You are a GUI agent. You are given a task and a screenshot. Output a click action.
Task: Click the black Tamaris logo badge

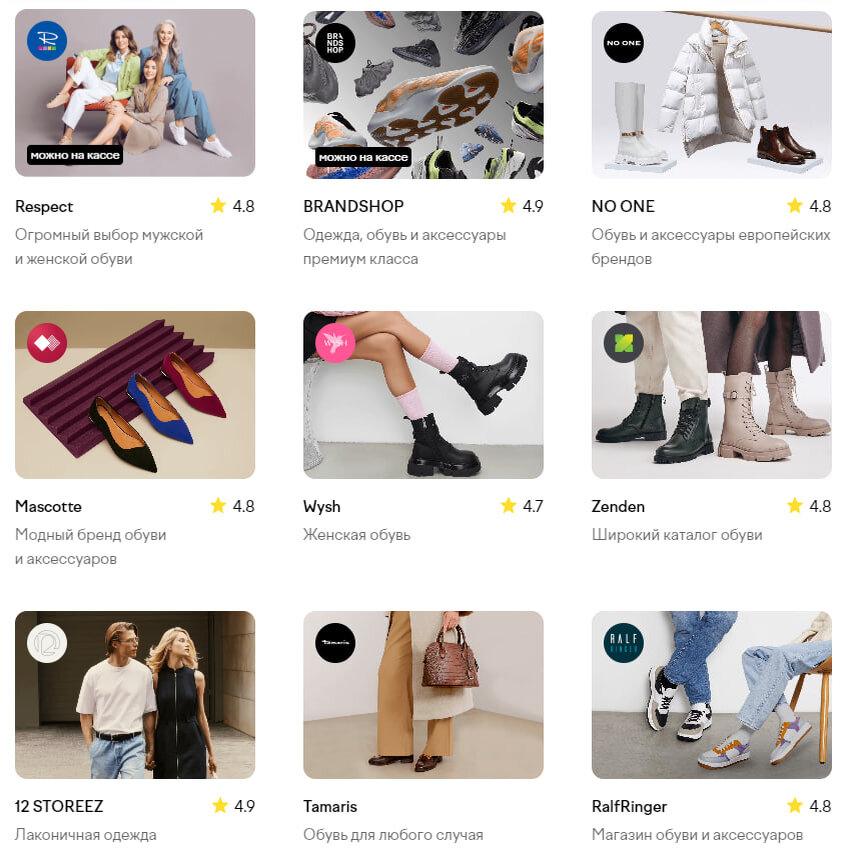pos(335,643)
